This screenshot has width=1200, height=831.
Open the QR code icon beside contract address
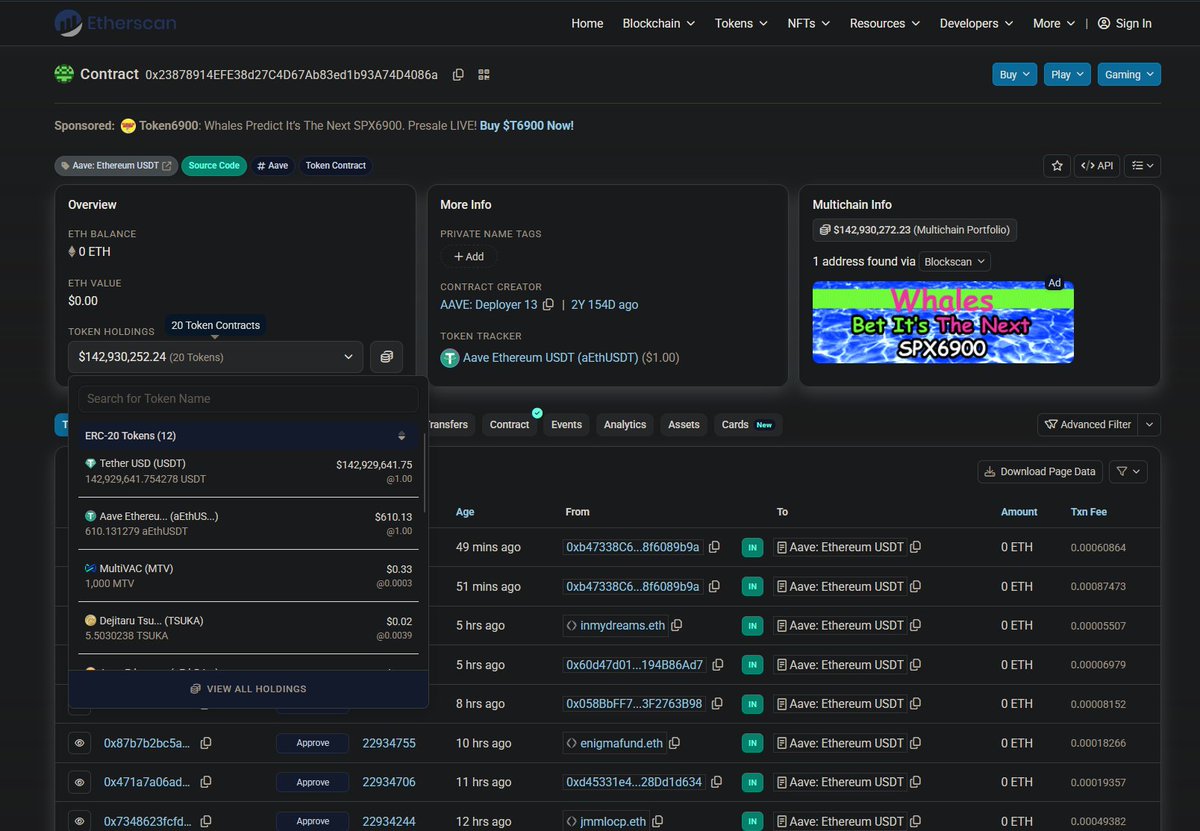point(484,75)
